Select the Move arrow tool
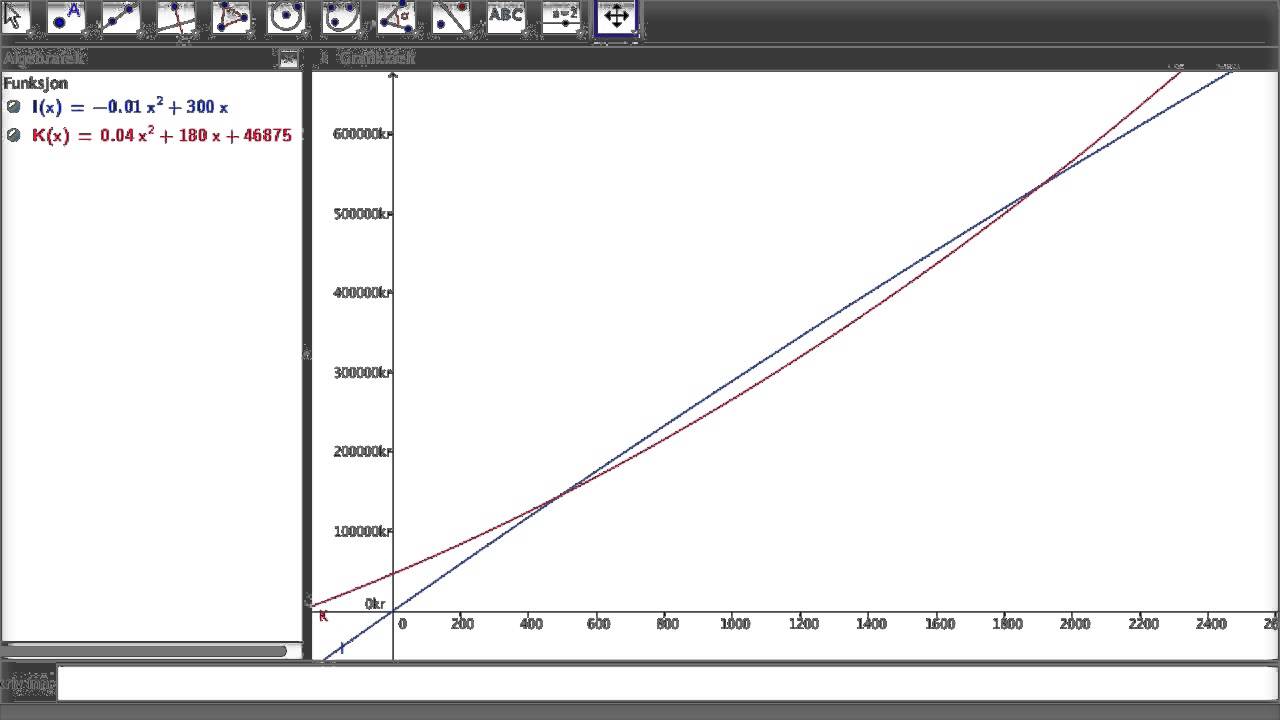 (14, 17)
